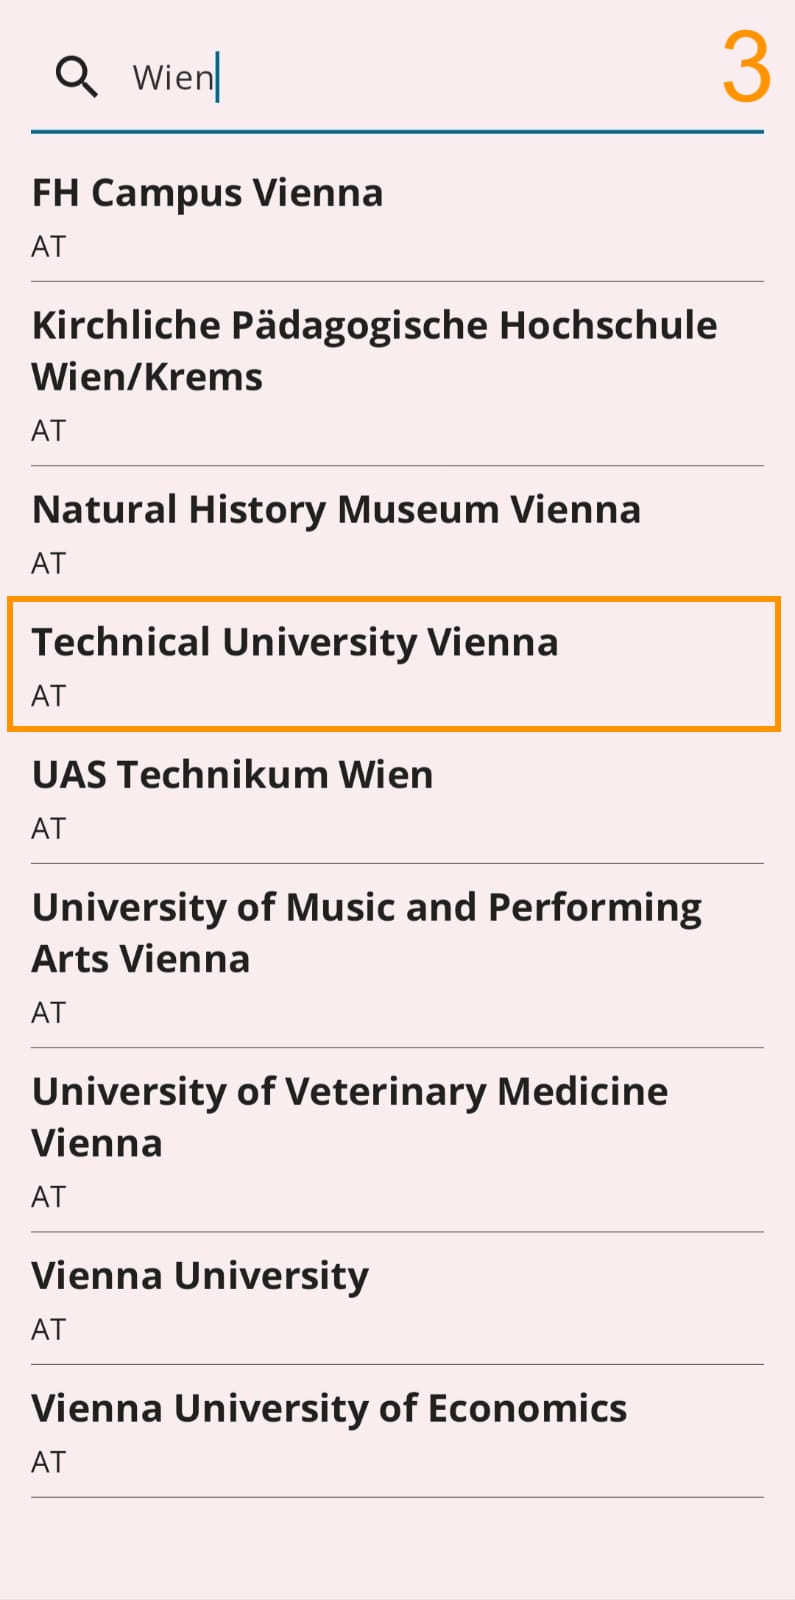Screen dimensions: 795x1600
Task: Click AT country code under Technical University Vienna
Action: pos(49,696)
